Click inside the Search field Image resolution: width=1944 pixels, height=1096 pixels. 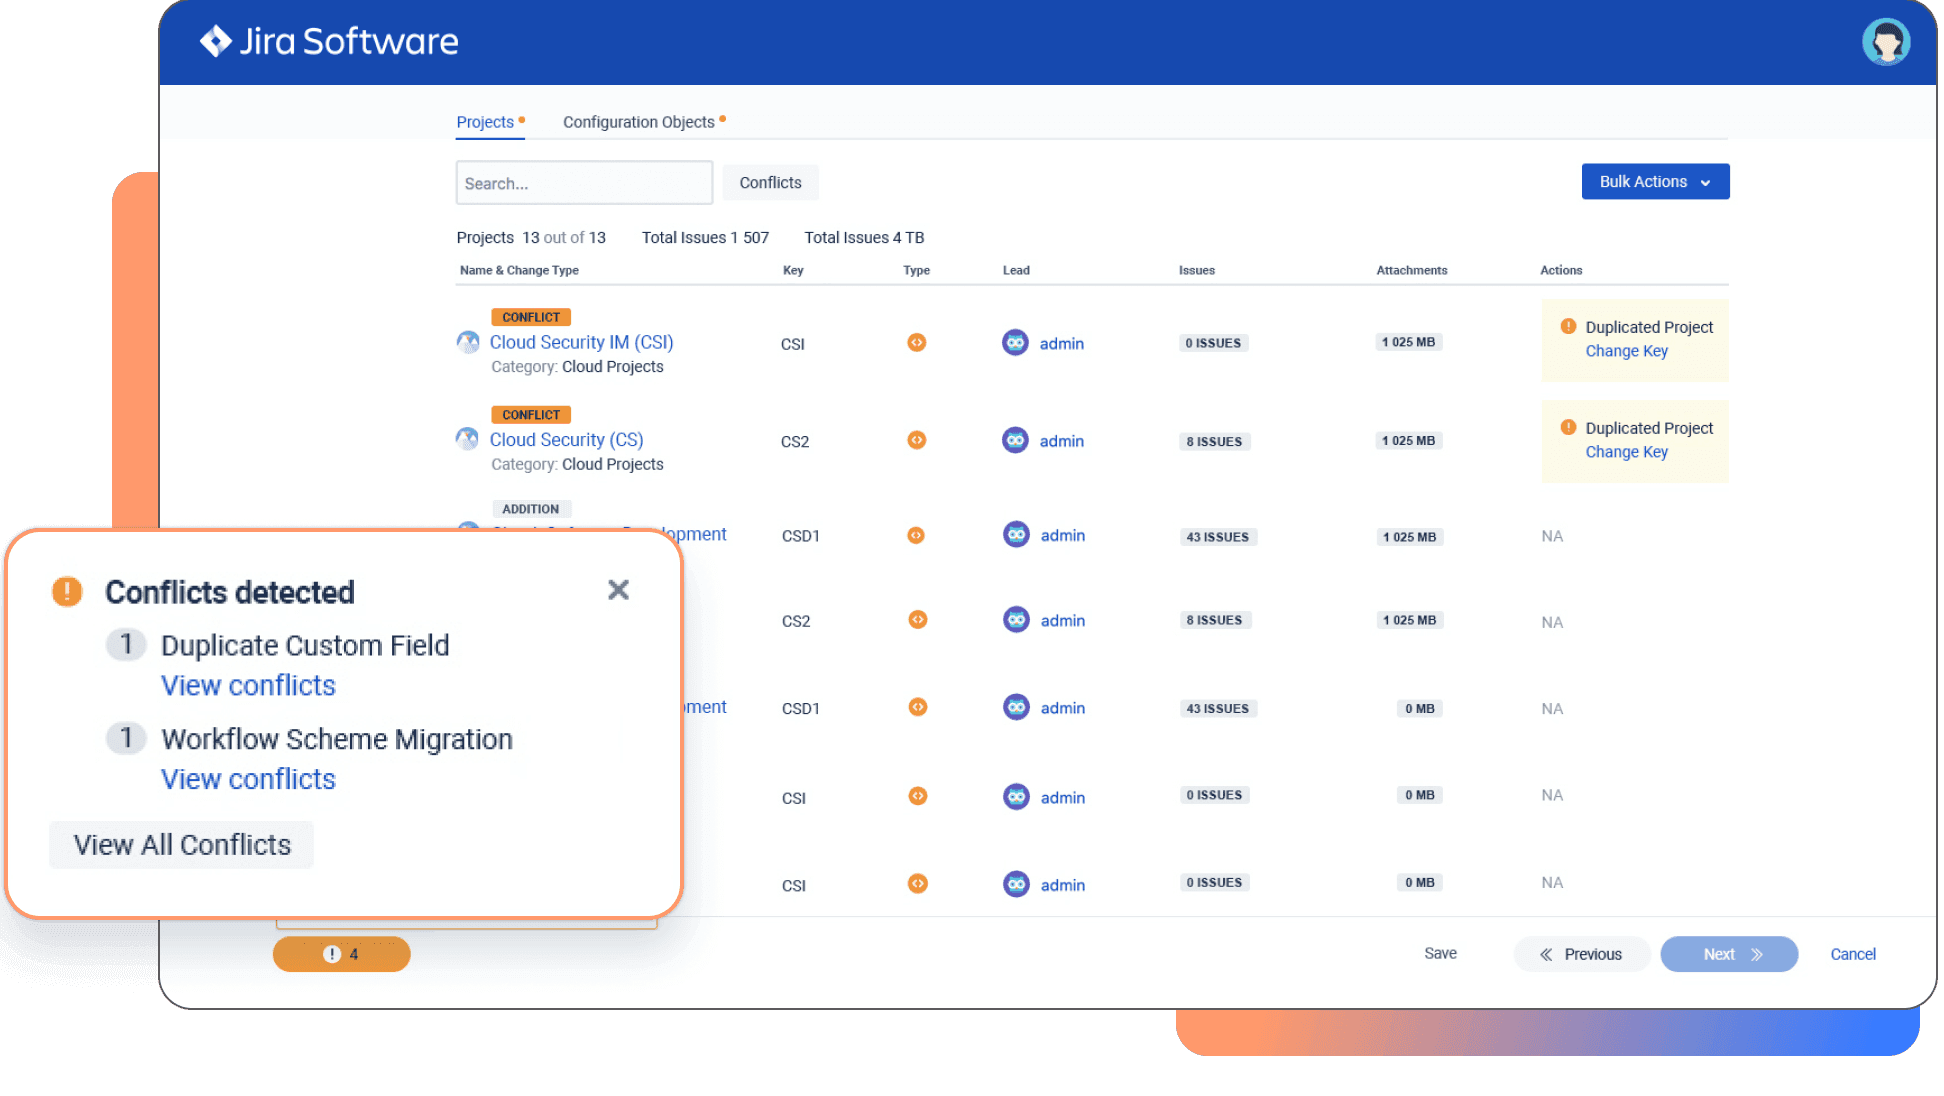coord(584,182)
